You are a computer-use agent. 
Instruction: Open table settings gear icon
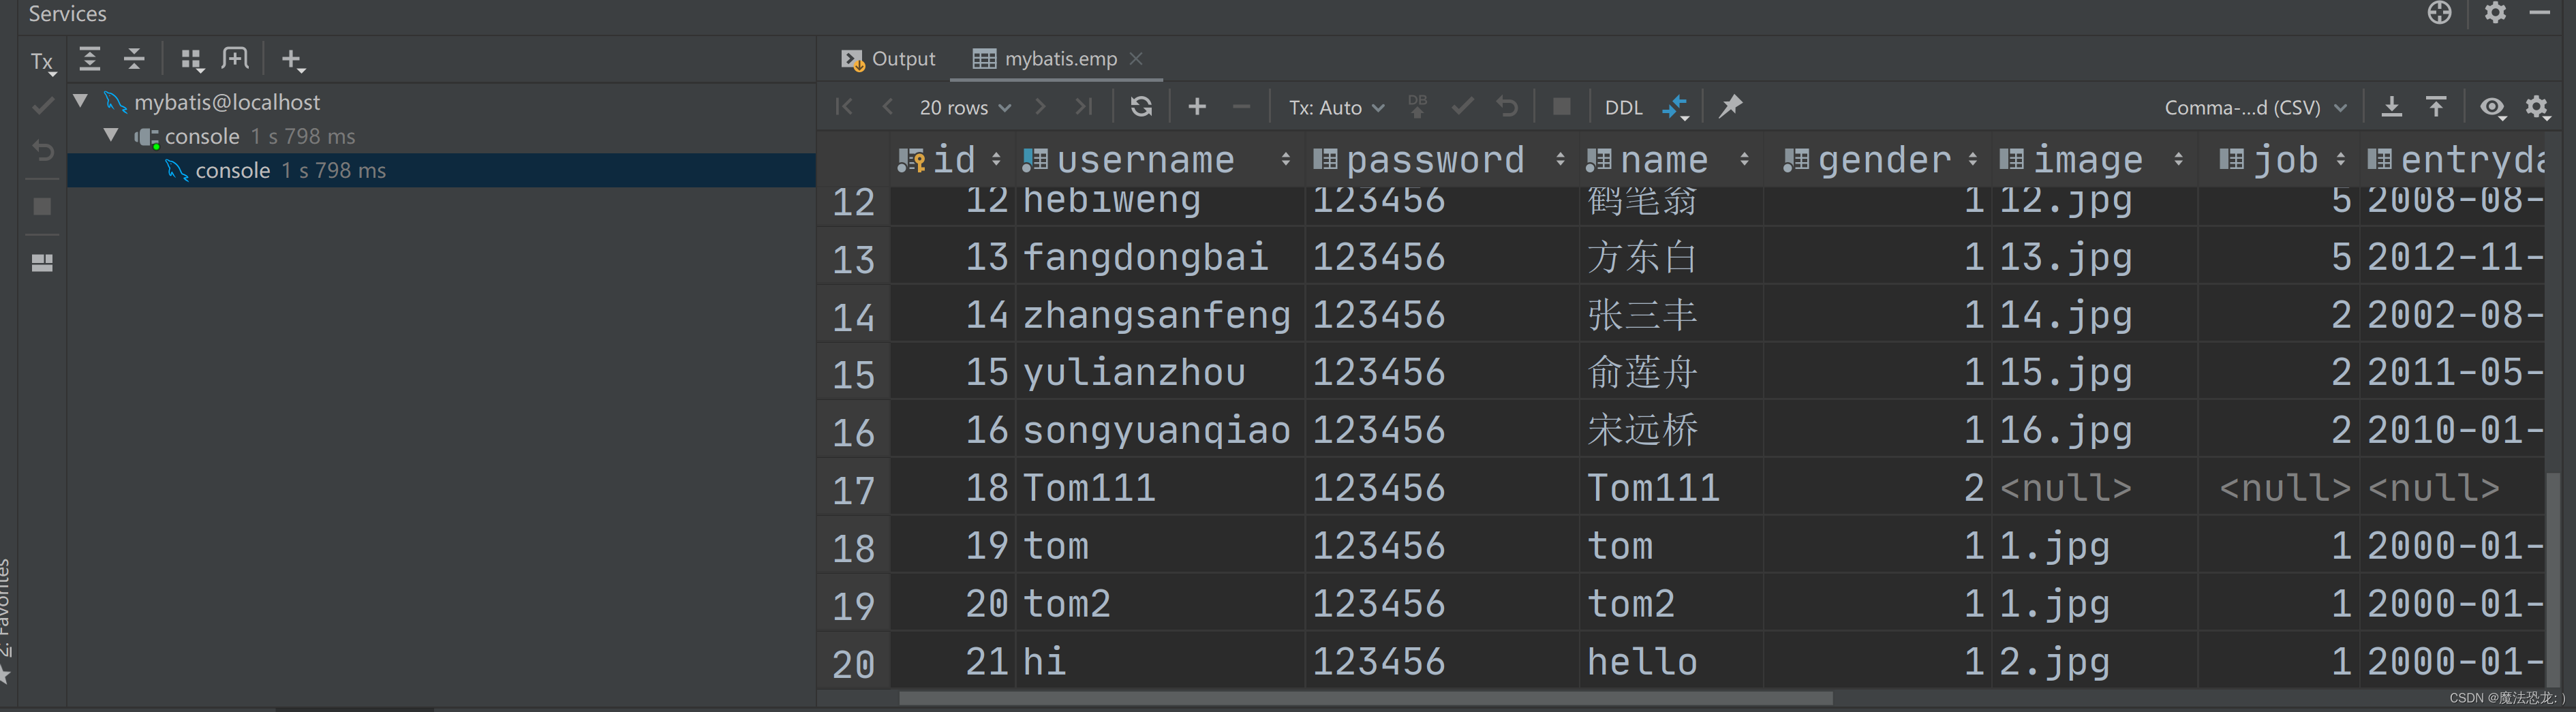[2537, 107]
